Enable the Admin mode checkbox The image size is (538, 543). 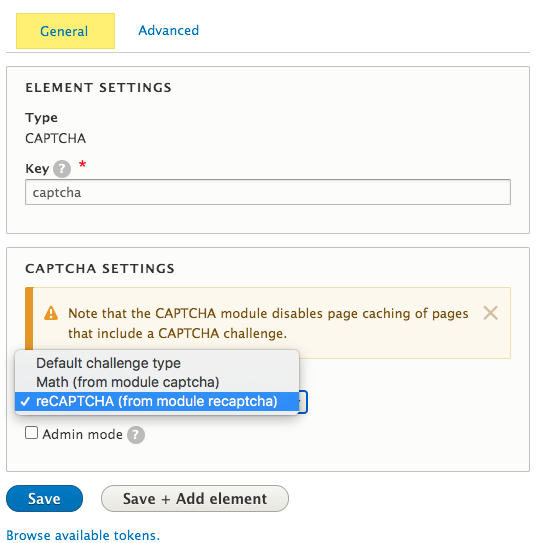tap(32, 433)
